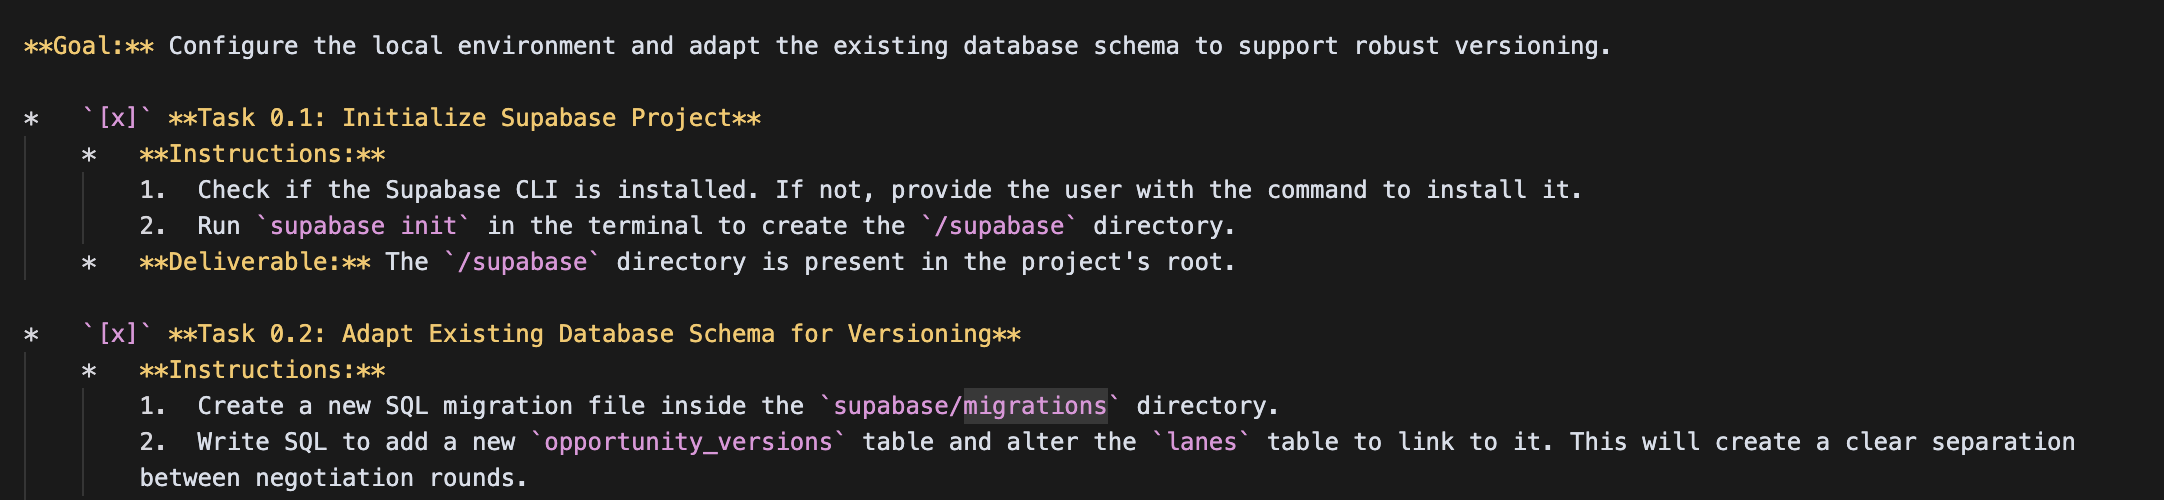Image resolution: width=2164 pixels, height=500 pixels.
Task: Click the `opportunity_versions` inline code
Action: click(688, 442)
